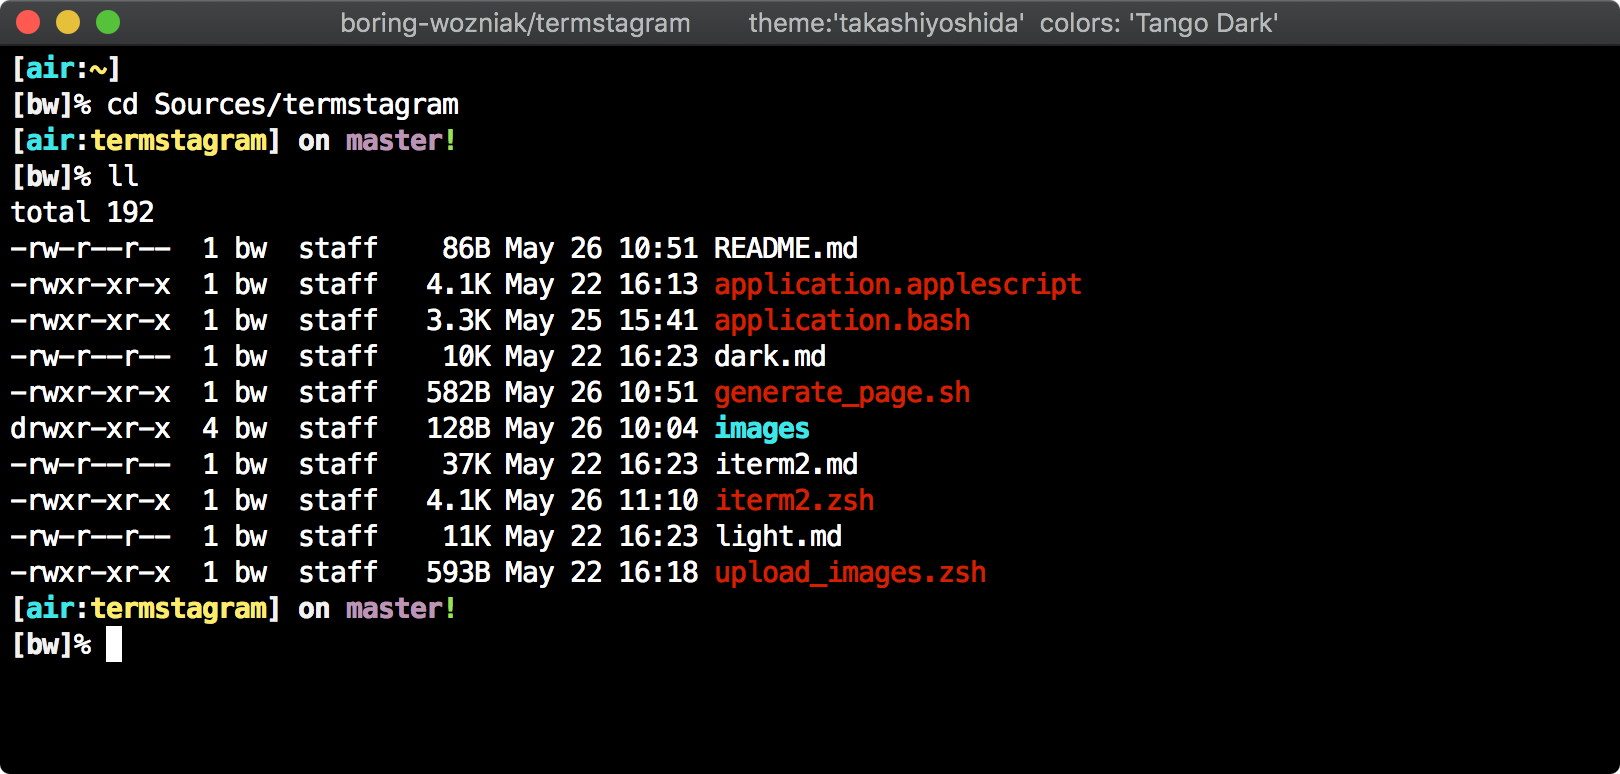Click the 'cd Sources/termstagram' command text
This screenshot has height=774, width=1620.
click(283, 104)
